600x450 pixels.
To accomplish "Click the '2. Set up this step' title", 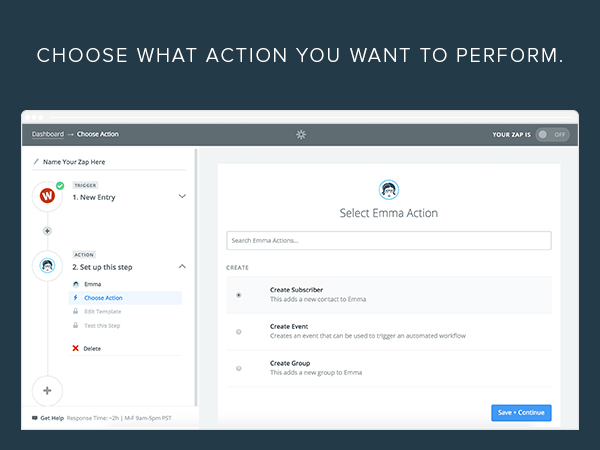I will 102,267.
